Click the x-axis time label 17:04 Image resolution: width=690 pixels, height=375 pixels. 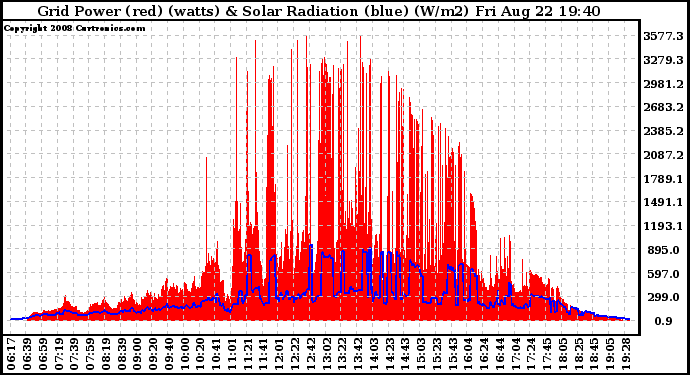[516, 354]
